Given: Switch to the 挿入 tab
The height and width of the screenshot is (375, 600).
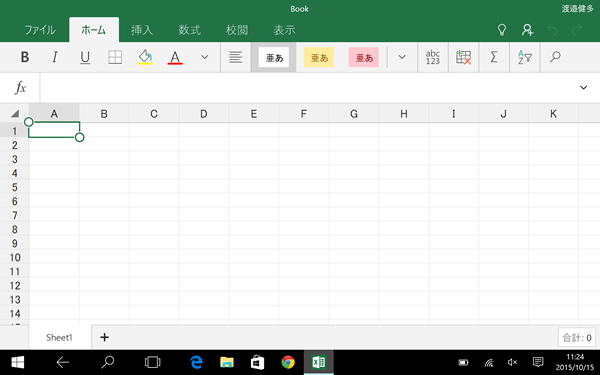Looking at the screenshot, I should point(142,30).
